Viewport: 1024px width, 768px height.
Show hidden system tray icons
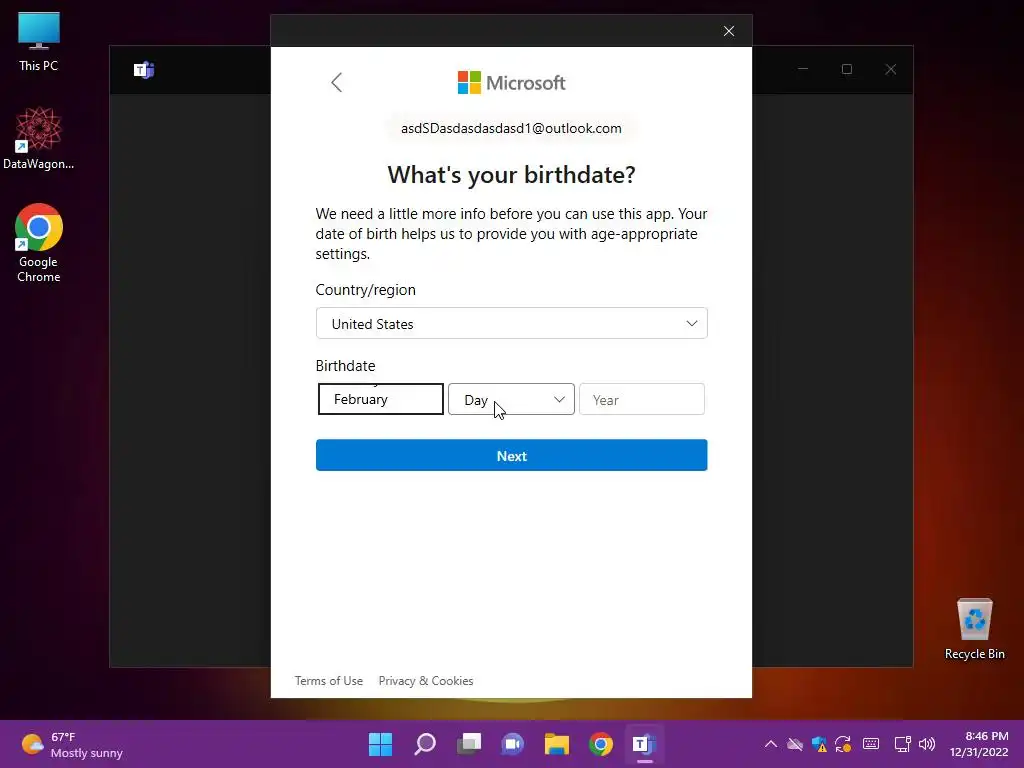pos(771,744)
